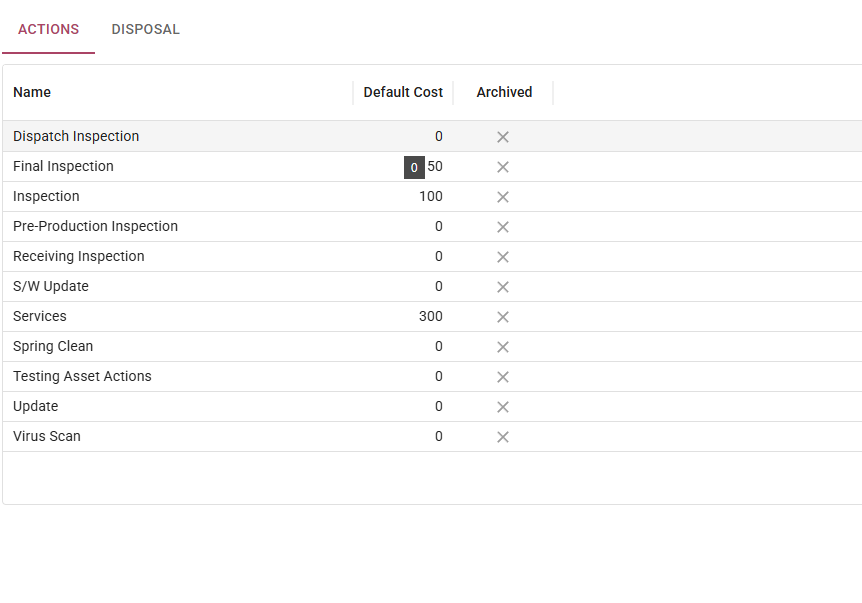The height and width of the screenshot is (603, 862).
Task: Click the archived X icon for Receiving Inspection
Action: pyautogui.click(x=503, y=257)
